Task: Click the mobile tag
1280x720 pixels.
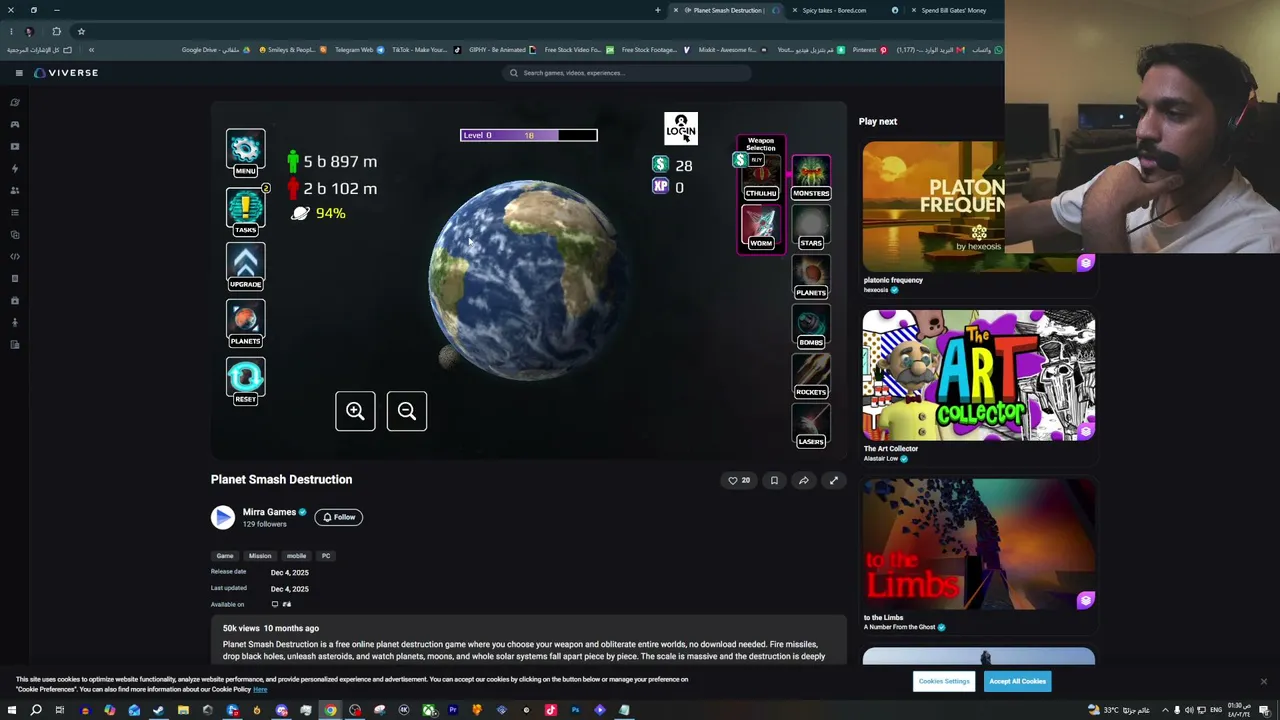Action: (x=297, y=556)
